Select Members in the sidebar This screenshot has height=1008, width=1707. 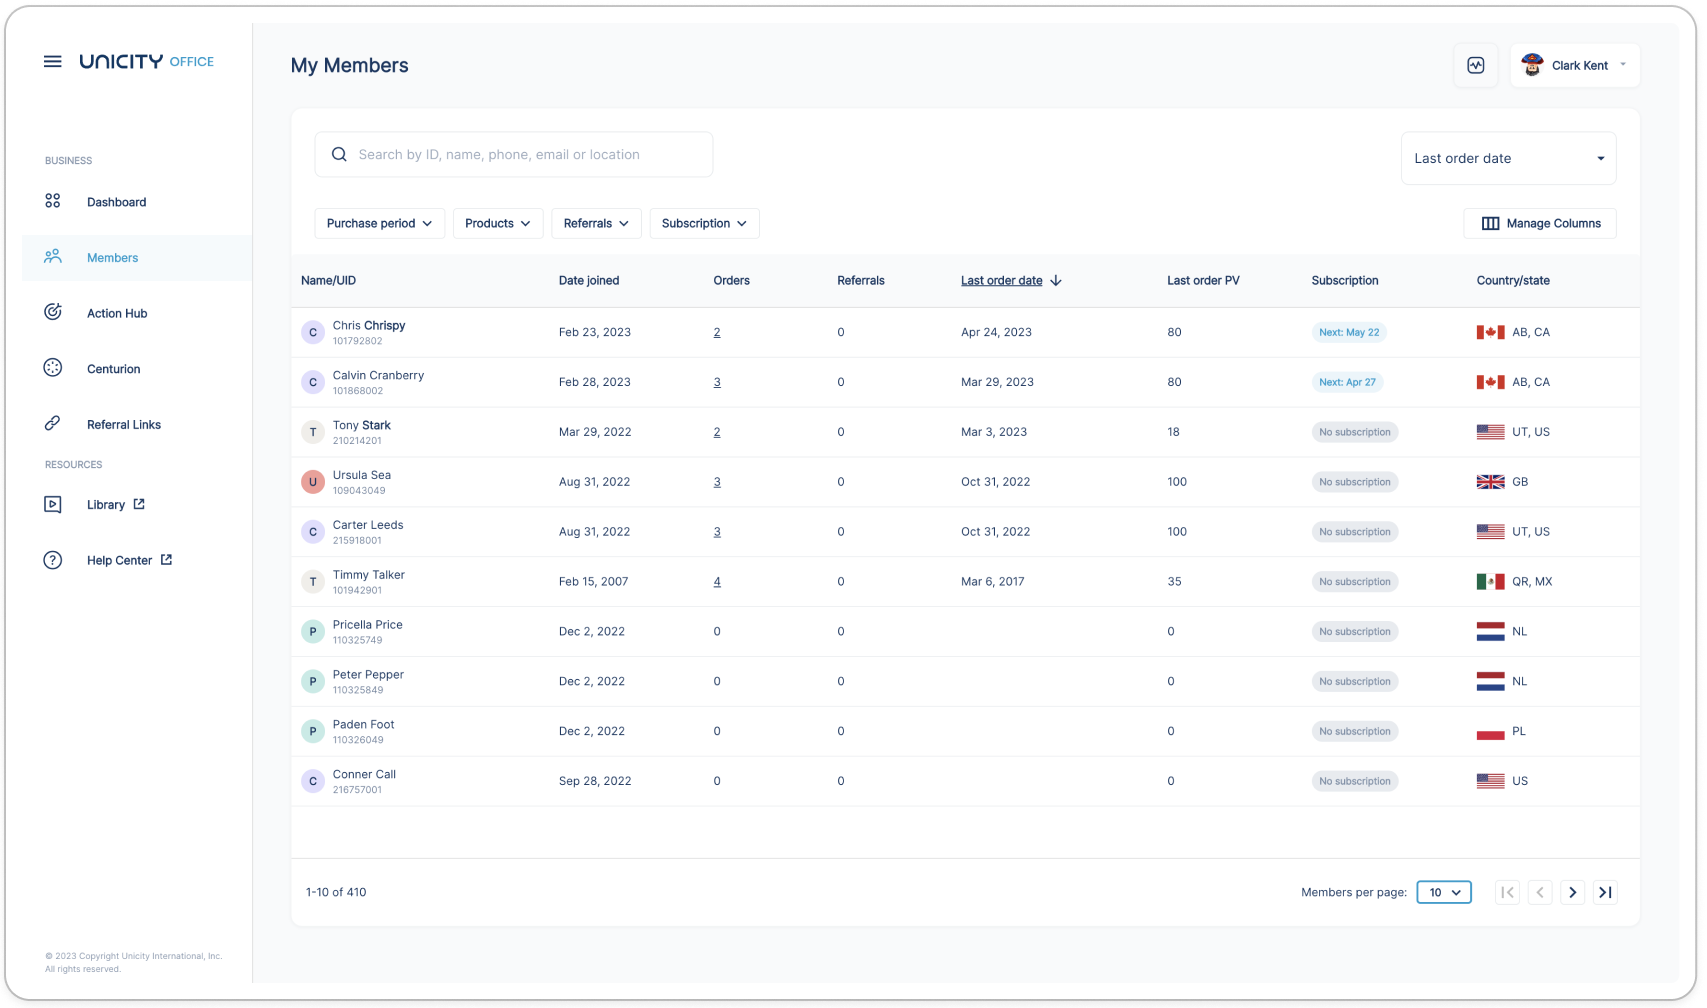tap(112, 258)
